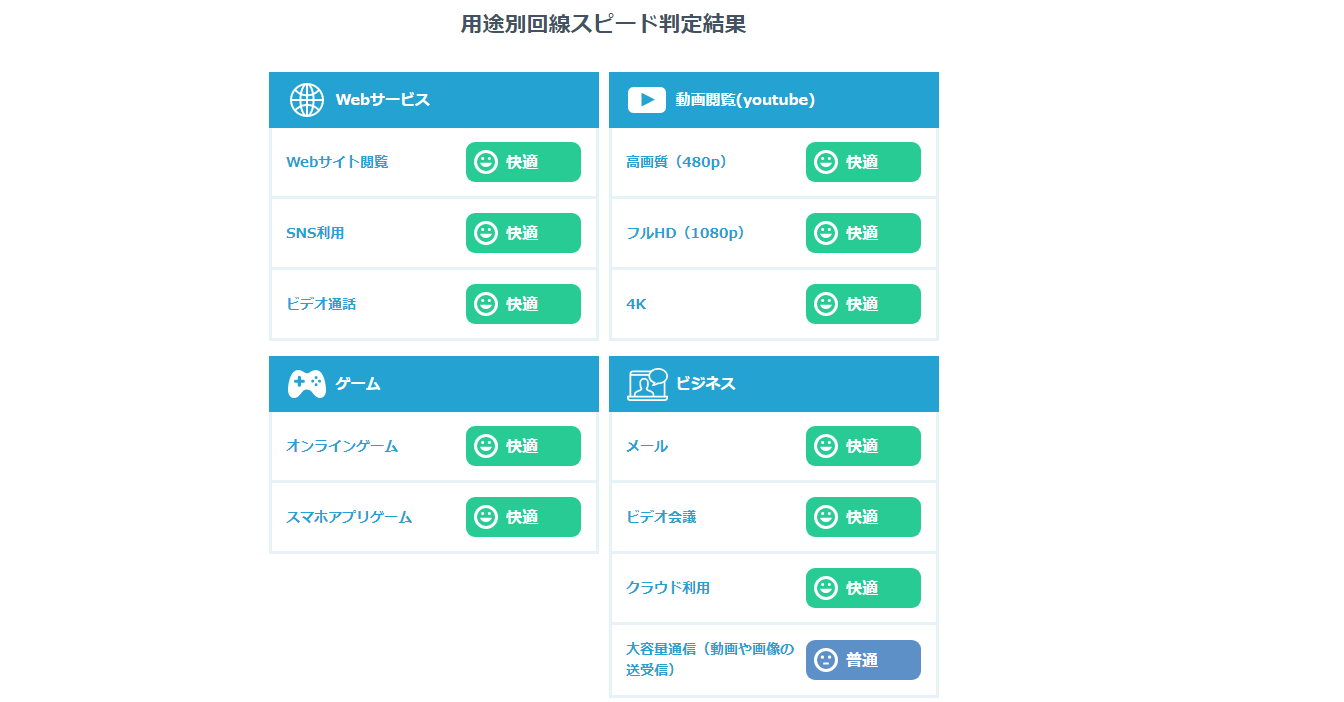Click the 快適 badge for クラウド利用

[x=863, y=588]
